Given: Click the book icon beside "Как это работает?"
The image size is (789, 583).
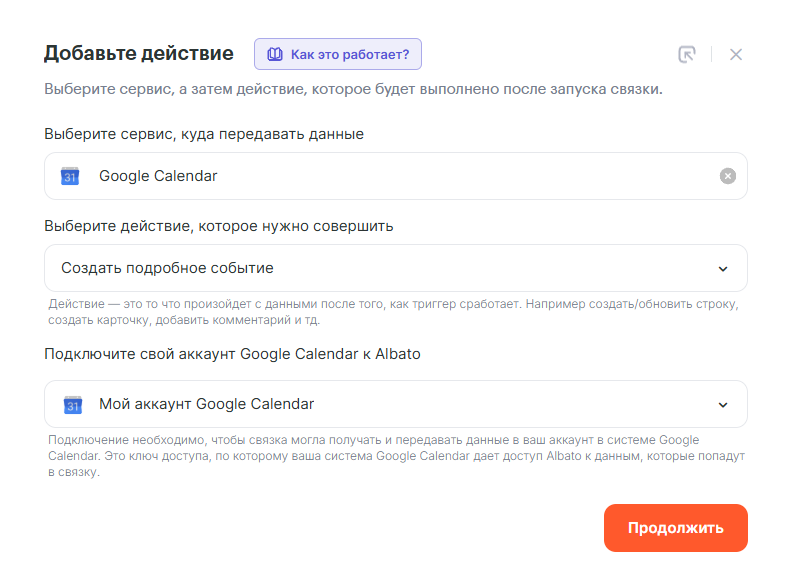Looking at the screenshot, I should (274, 54).
